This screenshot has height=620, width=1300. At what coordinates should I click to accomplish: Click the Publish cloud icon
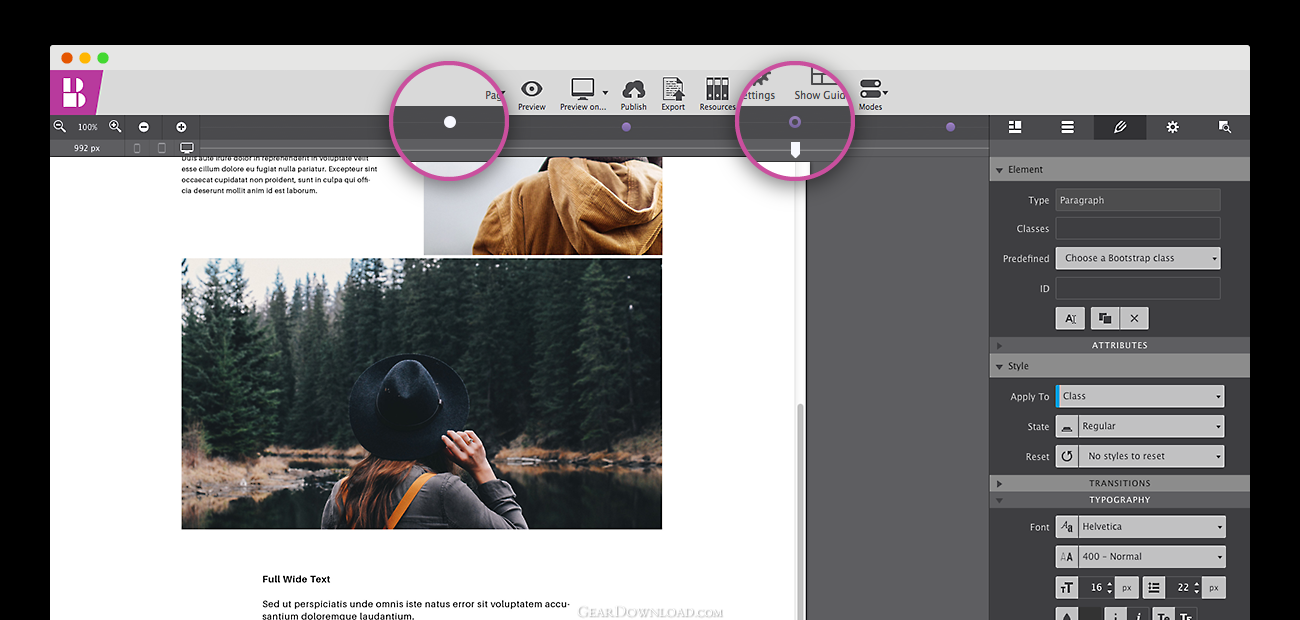point(633,89)
